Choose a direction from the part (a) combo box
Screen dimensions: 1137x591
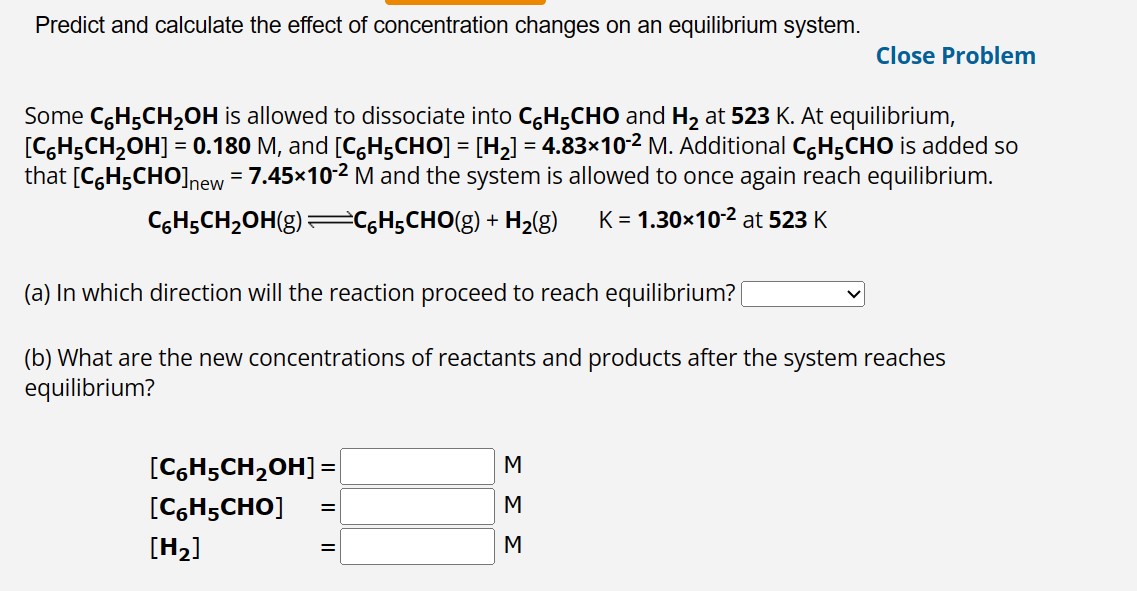tap(803, 294)
